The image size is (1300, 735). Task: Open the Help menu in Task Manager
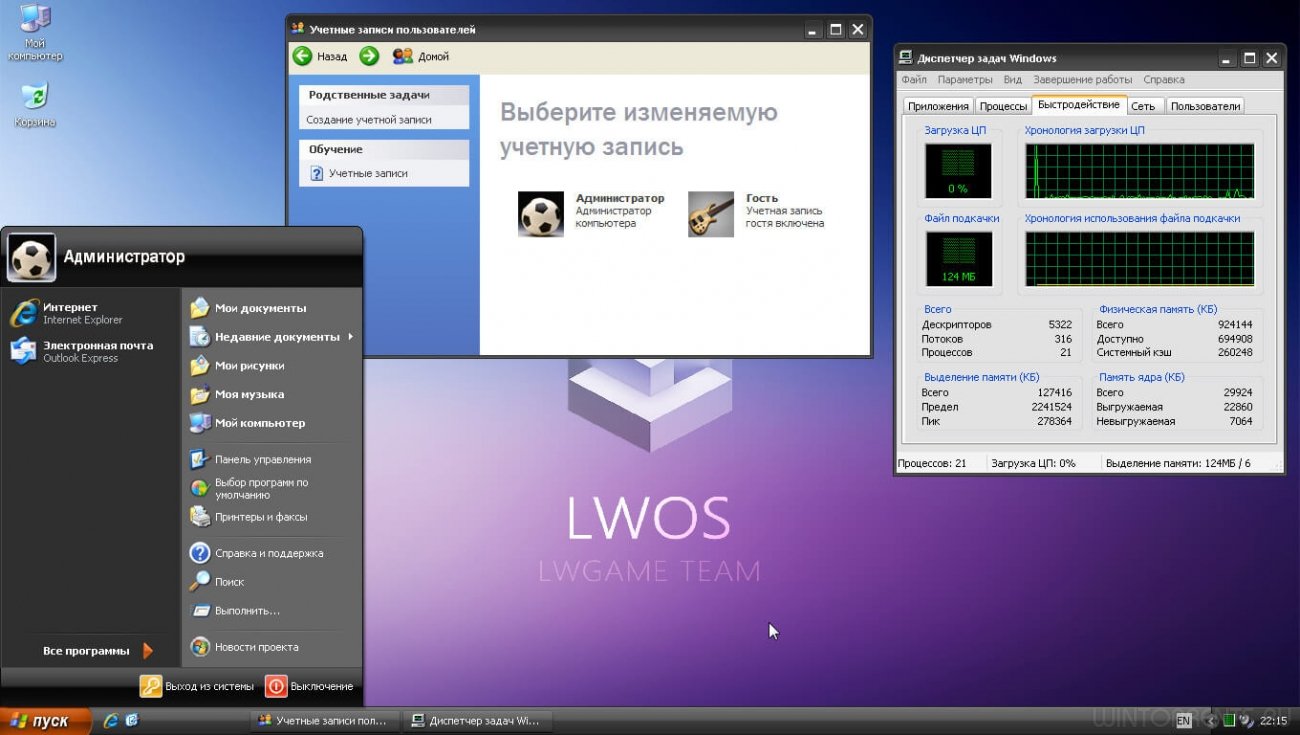(1164, 79)
